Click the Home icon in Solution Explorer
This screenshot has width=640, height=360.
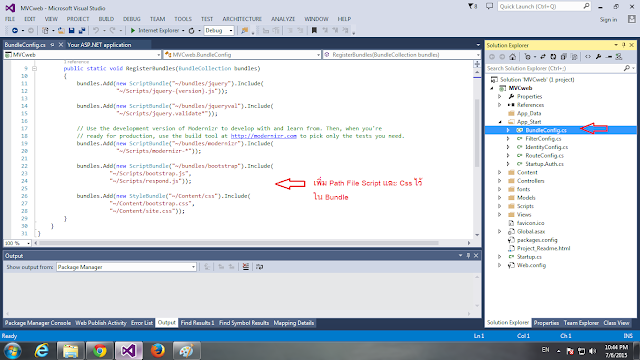coord(513,57)
